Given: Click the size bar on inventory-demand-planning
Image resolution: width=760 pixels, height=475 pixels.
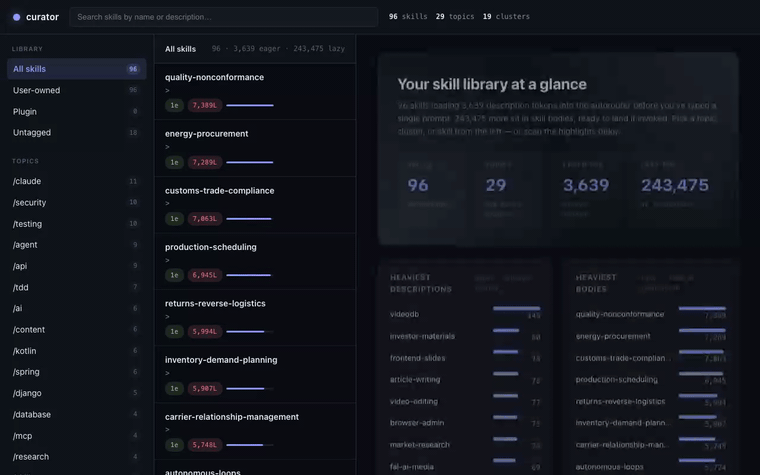Looking at the screenshot, I should 250,388.
